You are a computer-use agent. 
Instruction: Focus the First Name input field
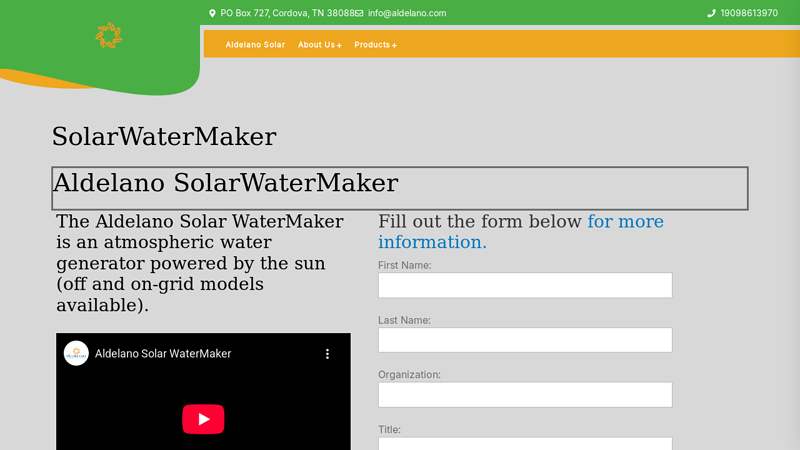525,285
